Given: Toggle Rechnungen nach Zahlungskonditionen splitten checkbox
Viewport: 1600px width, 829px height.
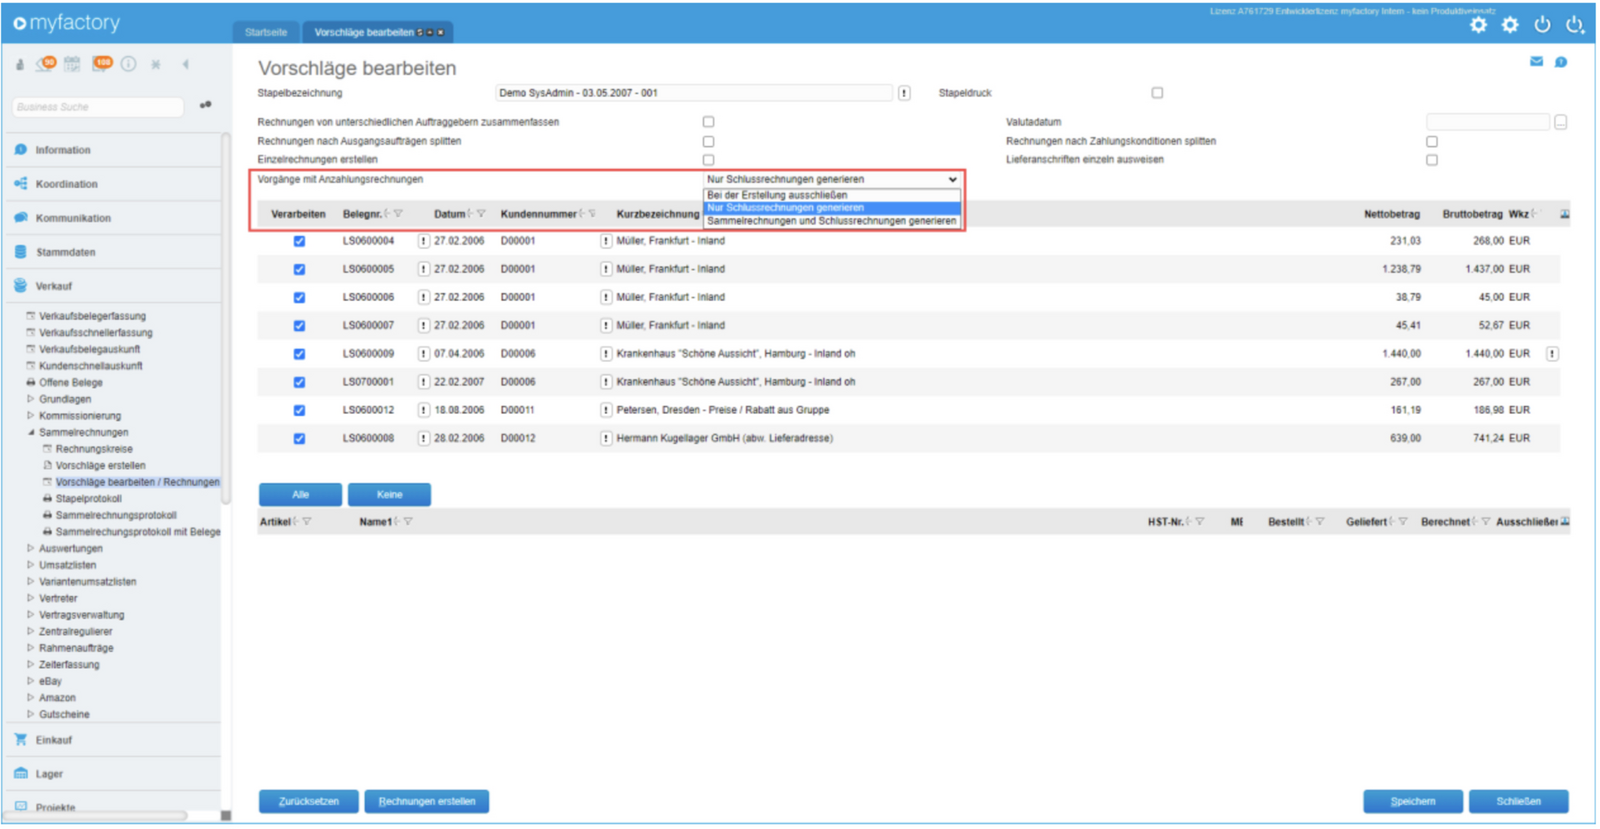Looking at the screenshot, I should tap(1432, 141).
